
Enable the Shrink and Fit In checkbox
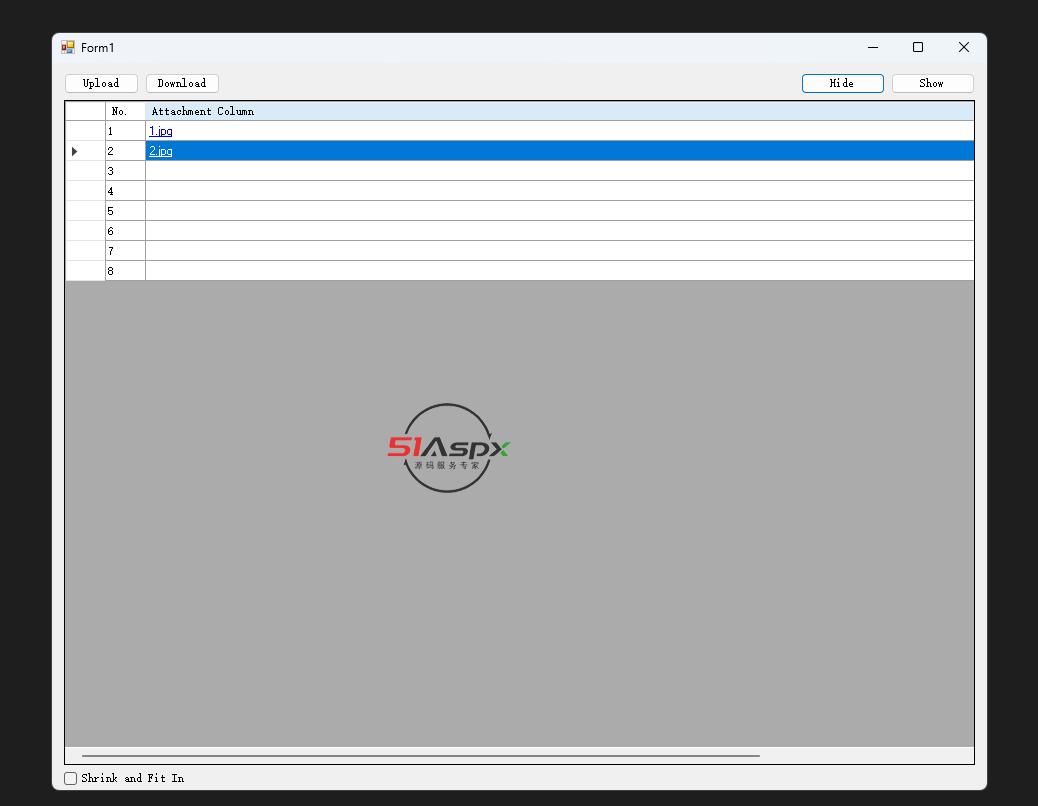pos(71,778)
